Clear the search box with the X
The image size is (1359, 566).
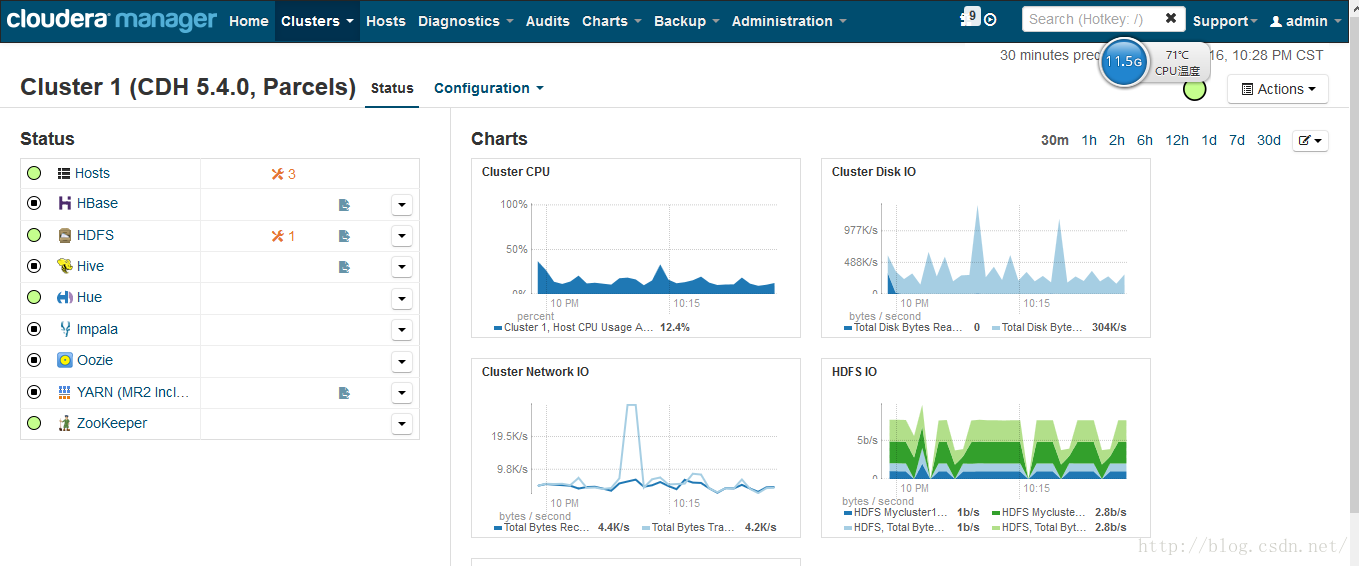click(1171, 19)
